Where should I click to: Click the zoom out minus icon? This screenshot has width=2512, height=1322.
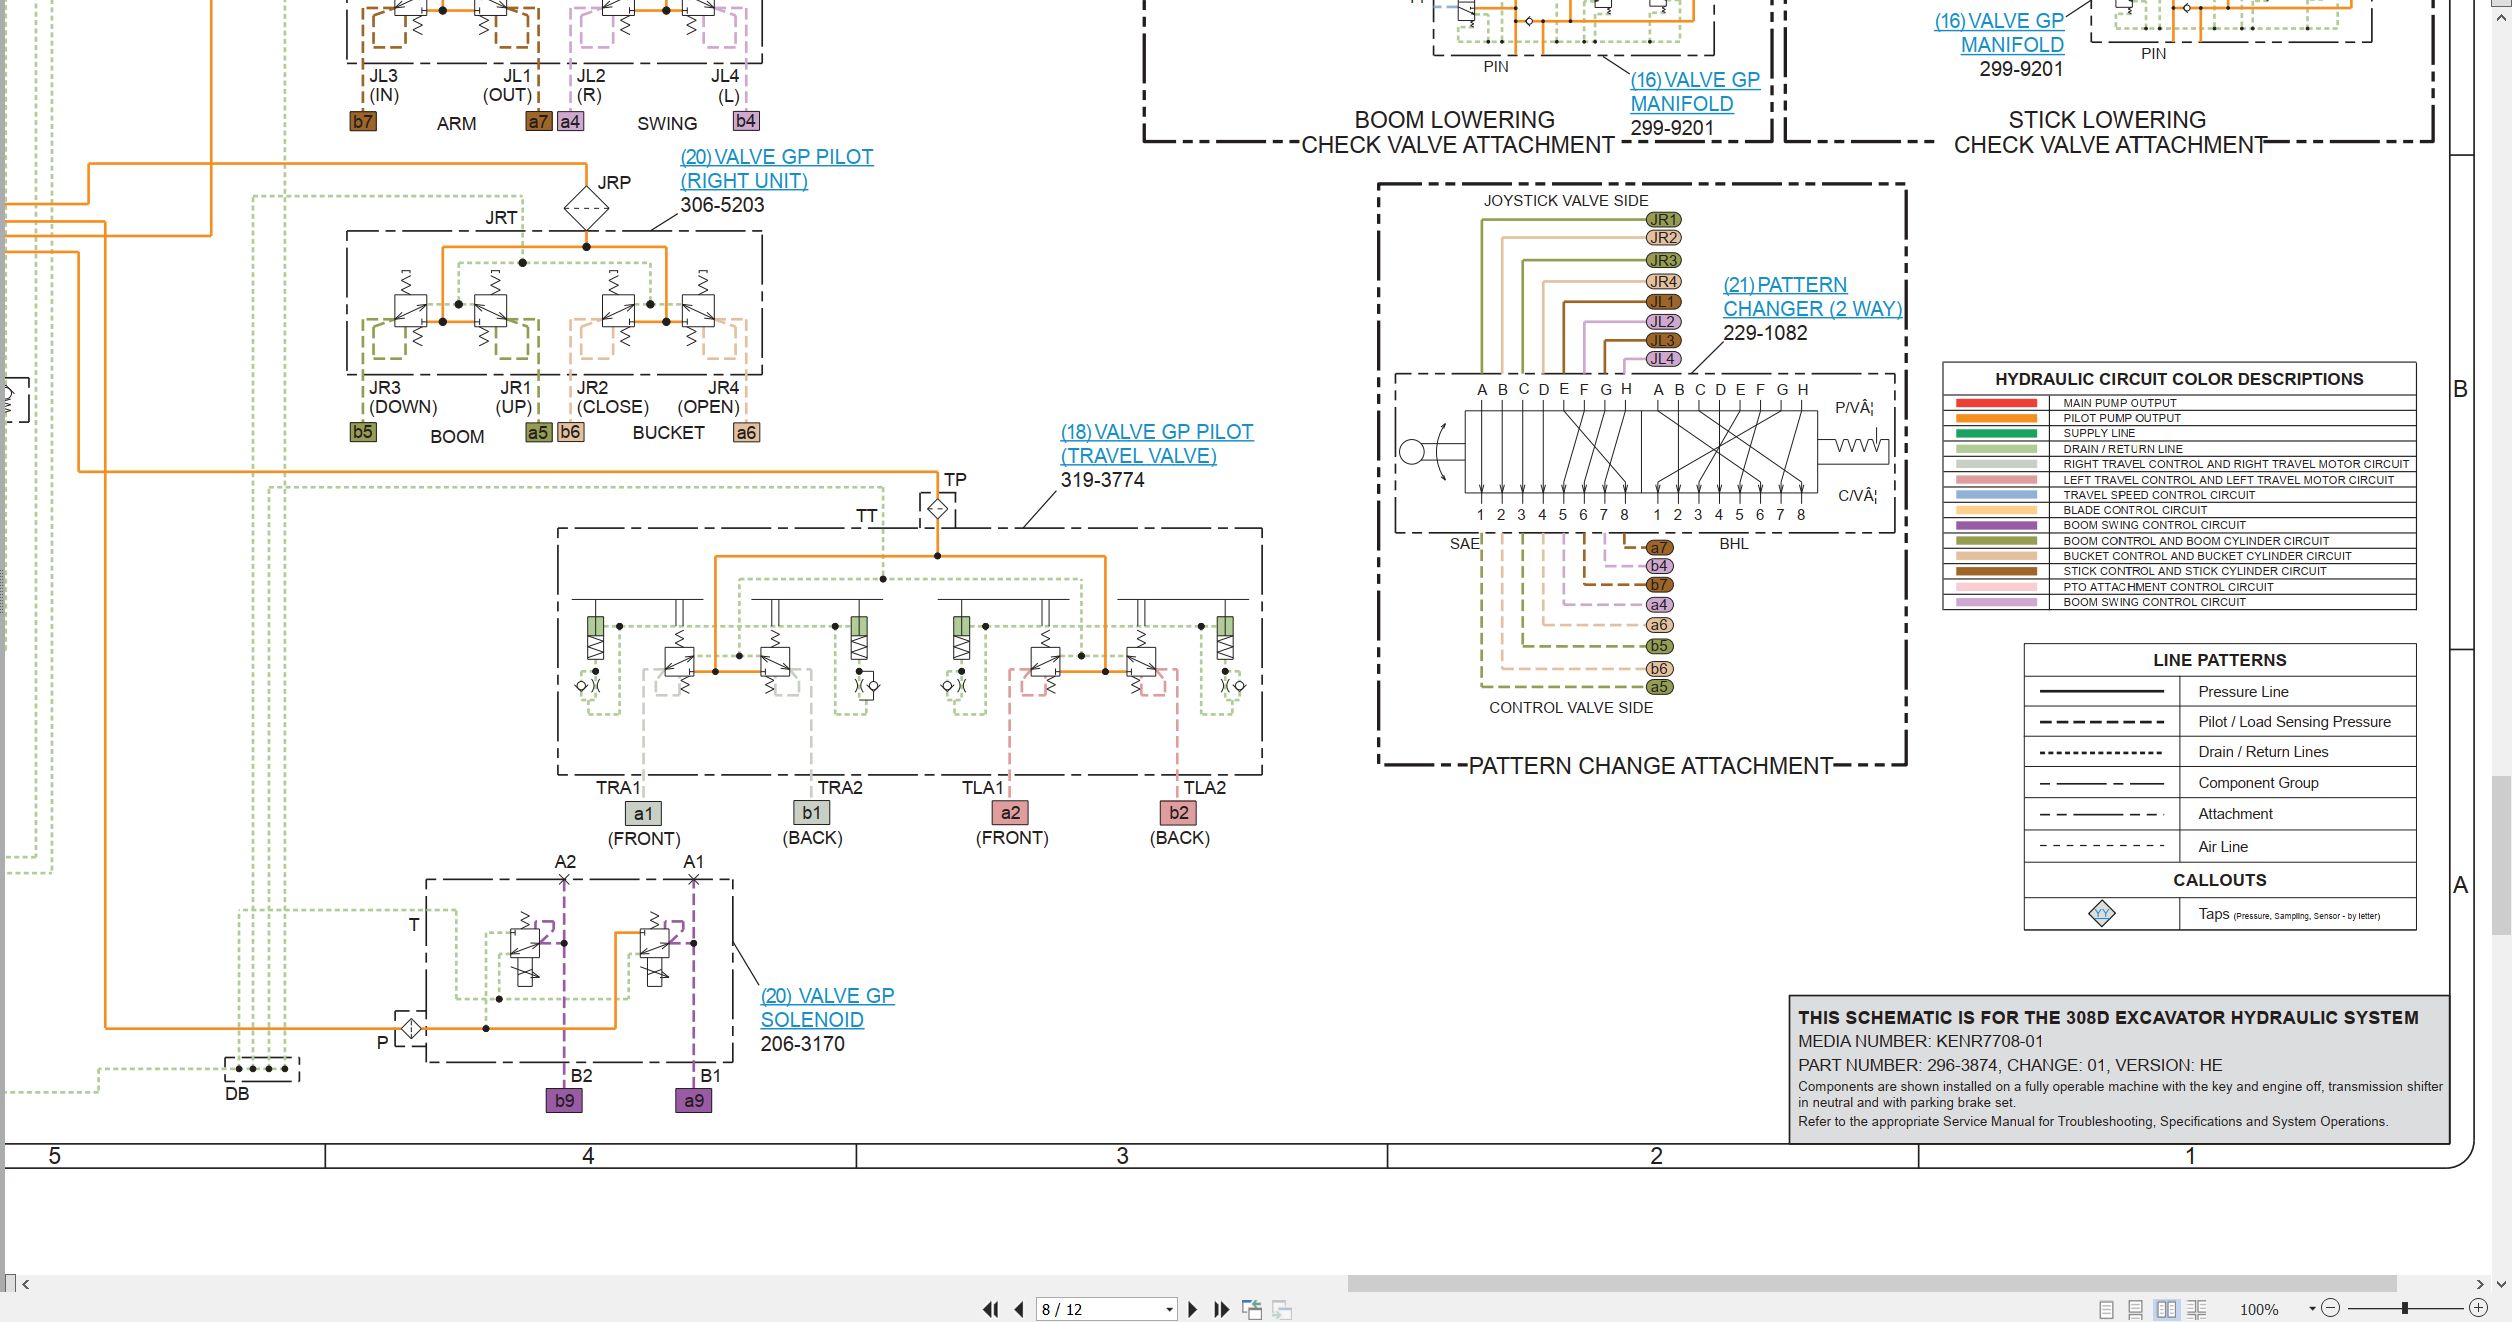click(x=2331, y=1308)
